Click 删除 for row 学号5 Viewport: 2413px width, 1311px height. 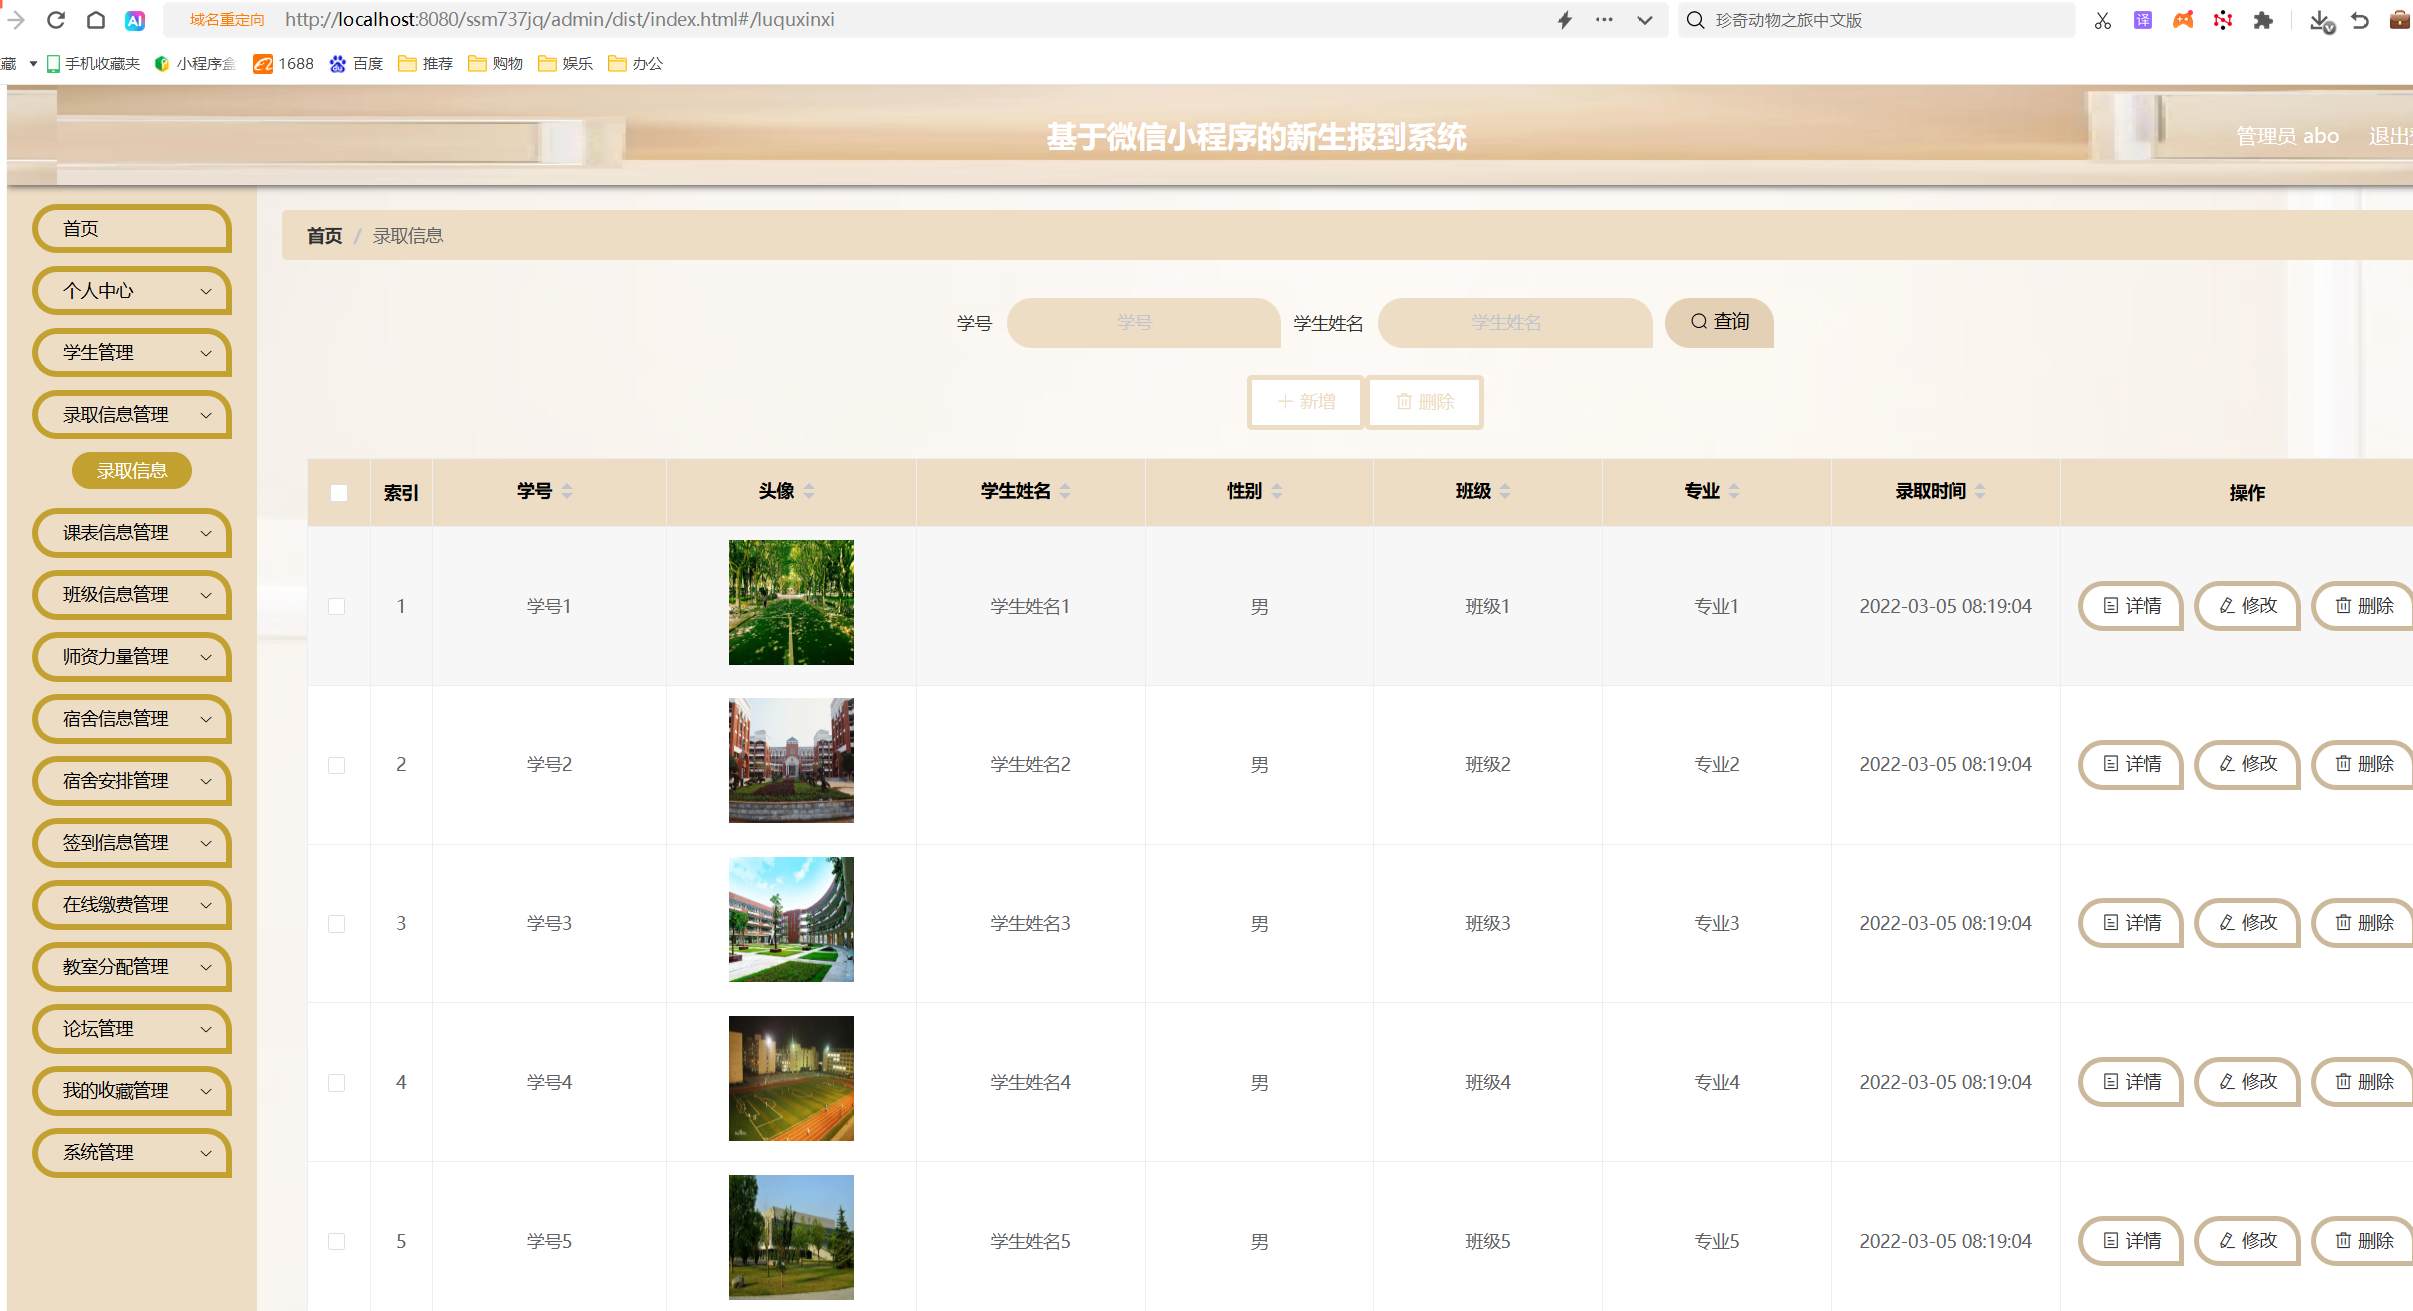pos(2363,1241)
